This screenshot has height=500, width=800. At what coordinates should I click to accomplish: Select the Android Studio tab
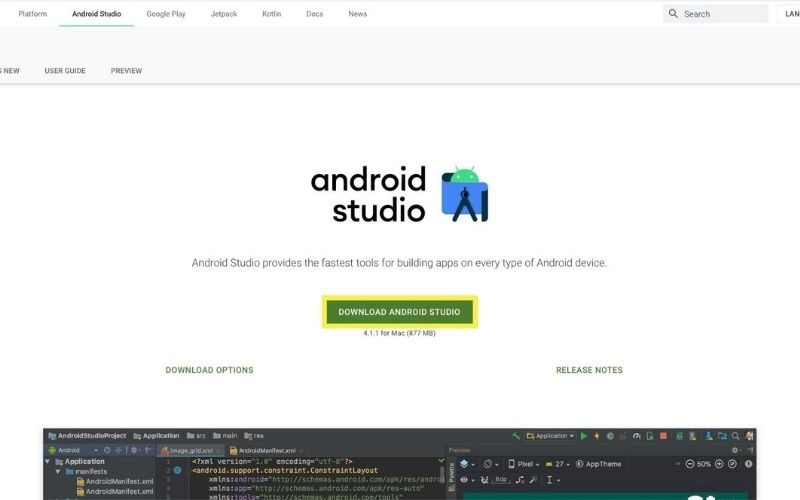(x=96, y=14)
